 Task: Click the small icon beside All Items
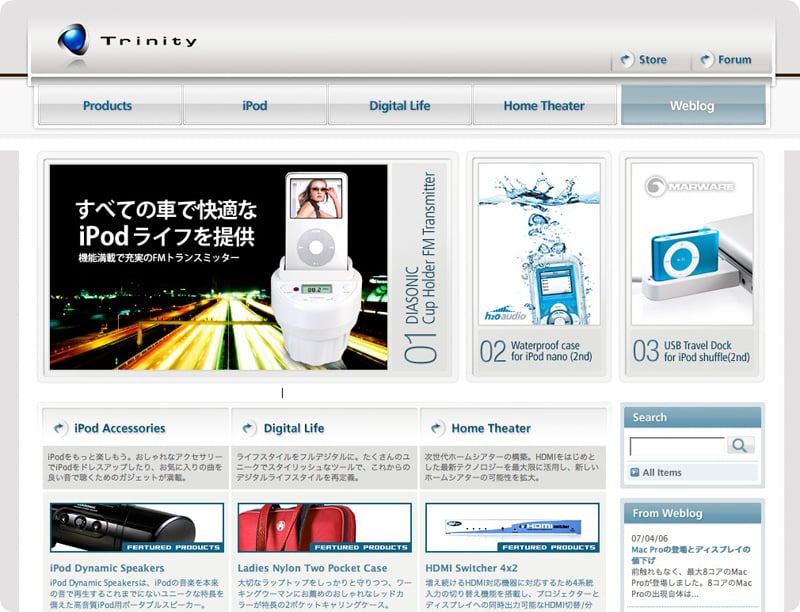click(634, 472)
